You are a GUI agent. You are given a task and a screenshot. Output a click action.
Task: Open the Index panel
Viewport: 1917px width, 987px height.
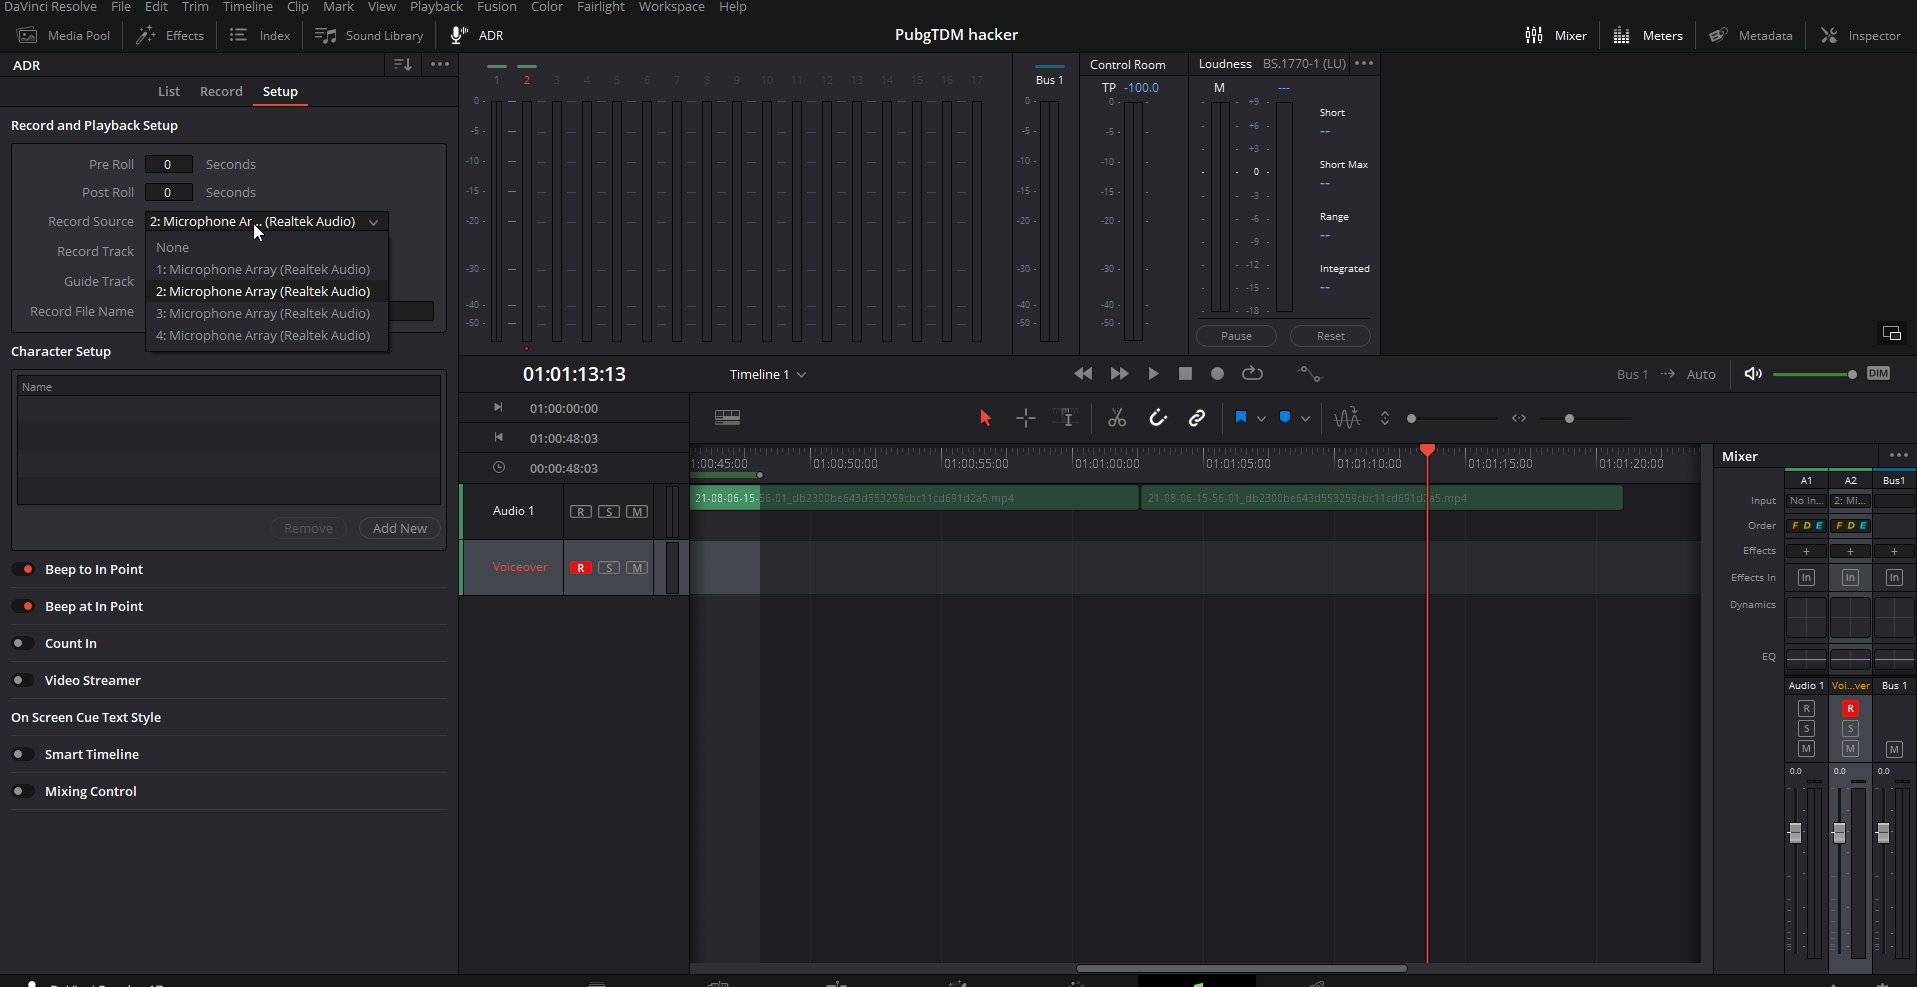pyautogui.click(x=260, y=35)
